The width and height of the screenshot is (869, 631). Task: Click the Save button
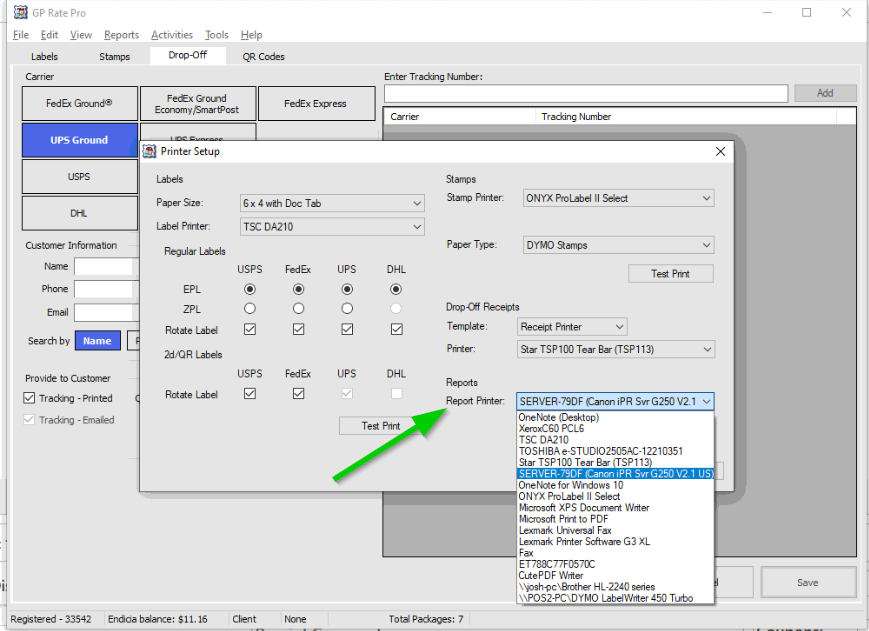pos(807,582)
